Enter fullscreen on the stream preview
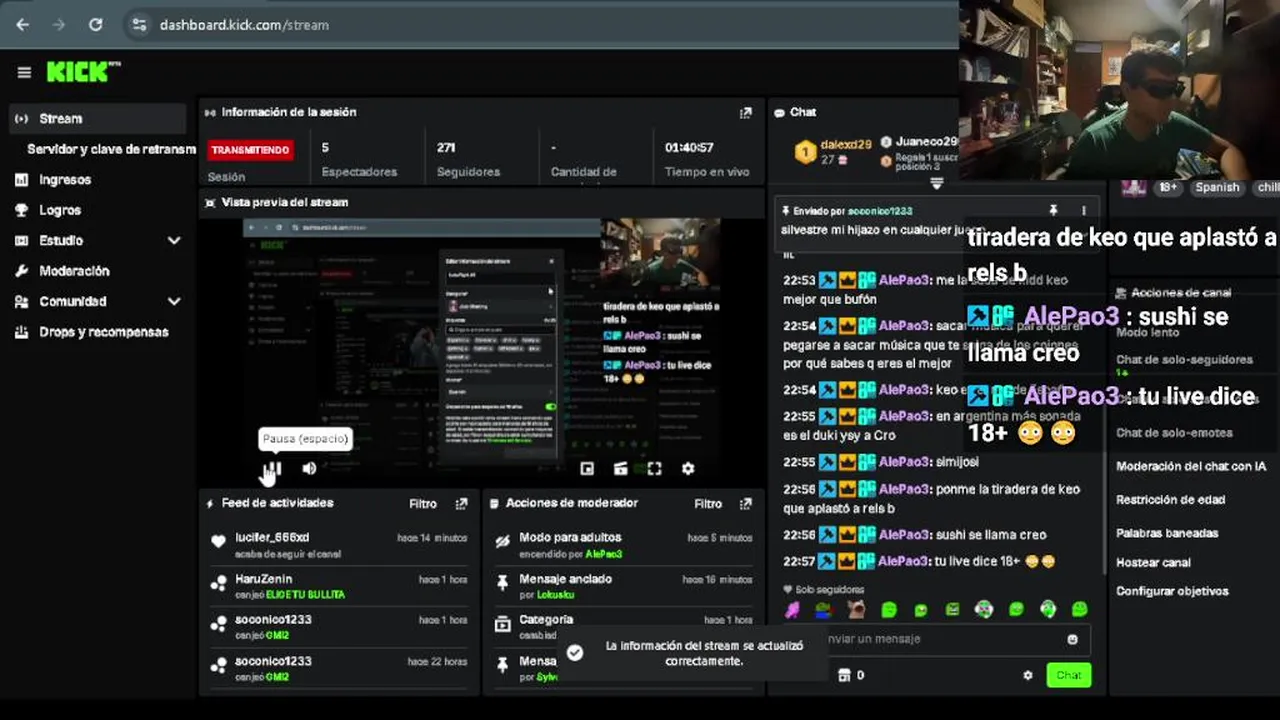Image resolution: width=1280 pixels, height=720 pixels. (654, 468)
